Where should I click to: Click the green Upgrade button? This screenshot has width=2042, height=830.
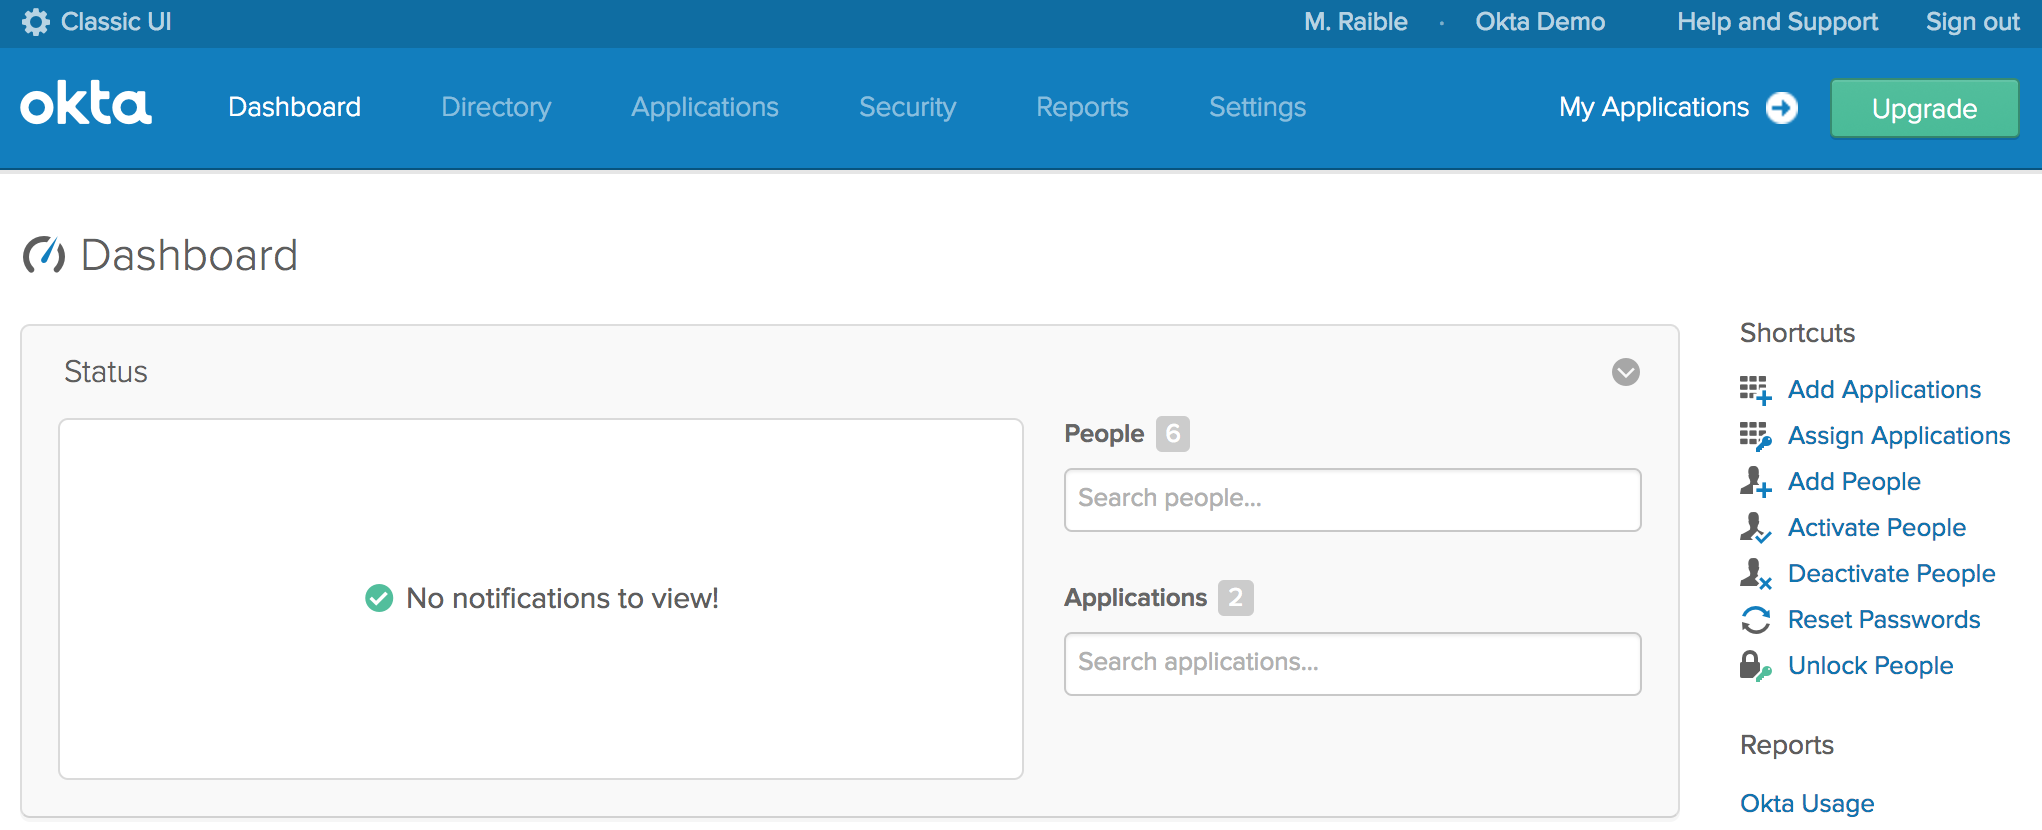click(1925, 108)
